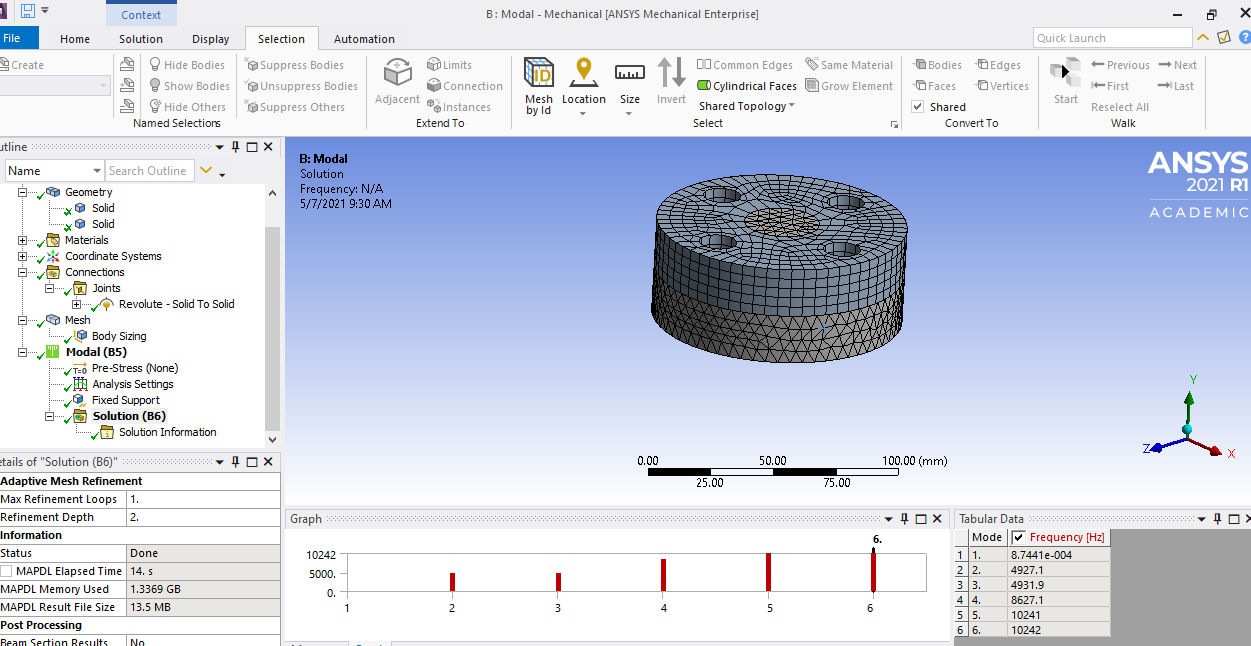Select the Pre-Stress (None) tree item
Screen dimensions: 1251x646
click(135, 368)
